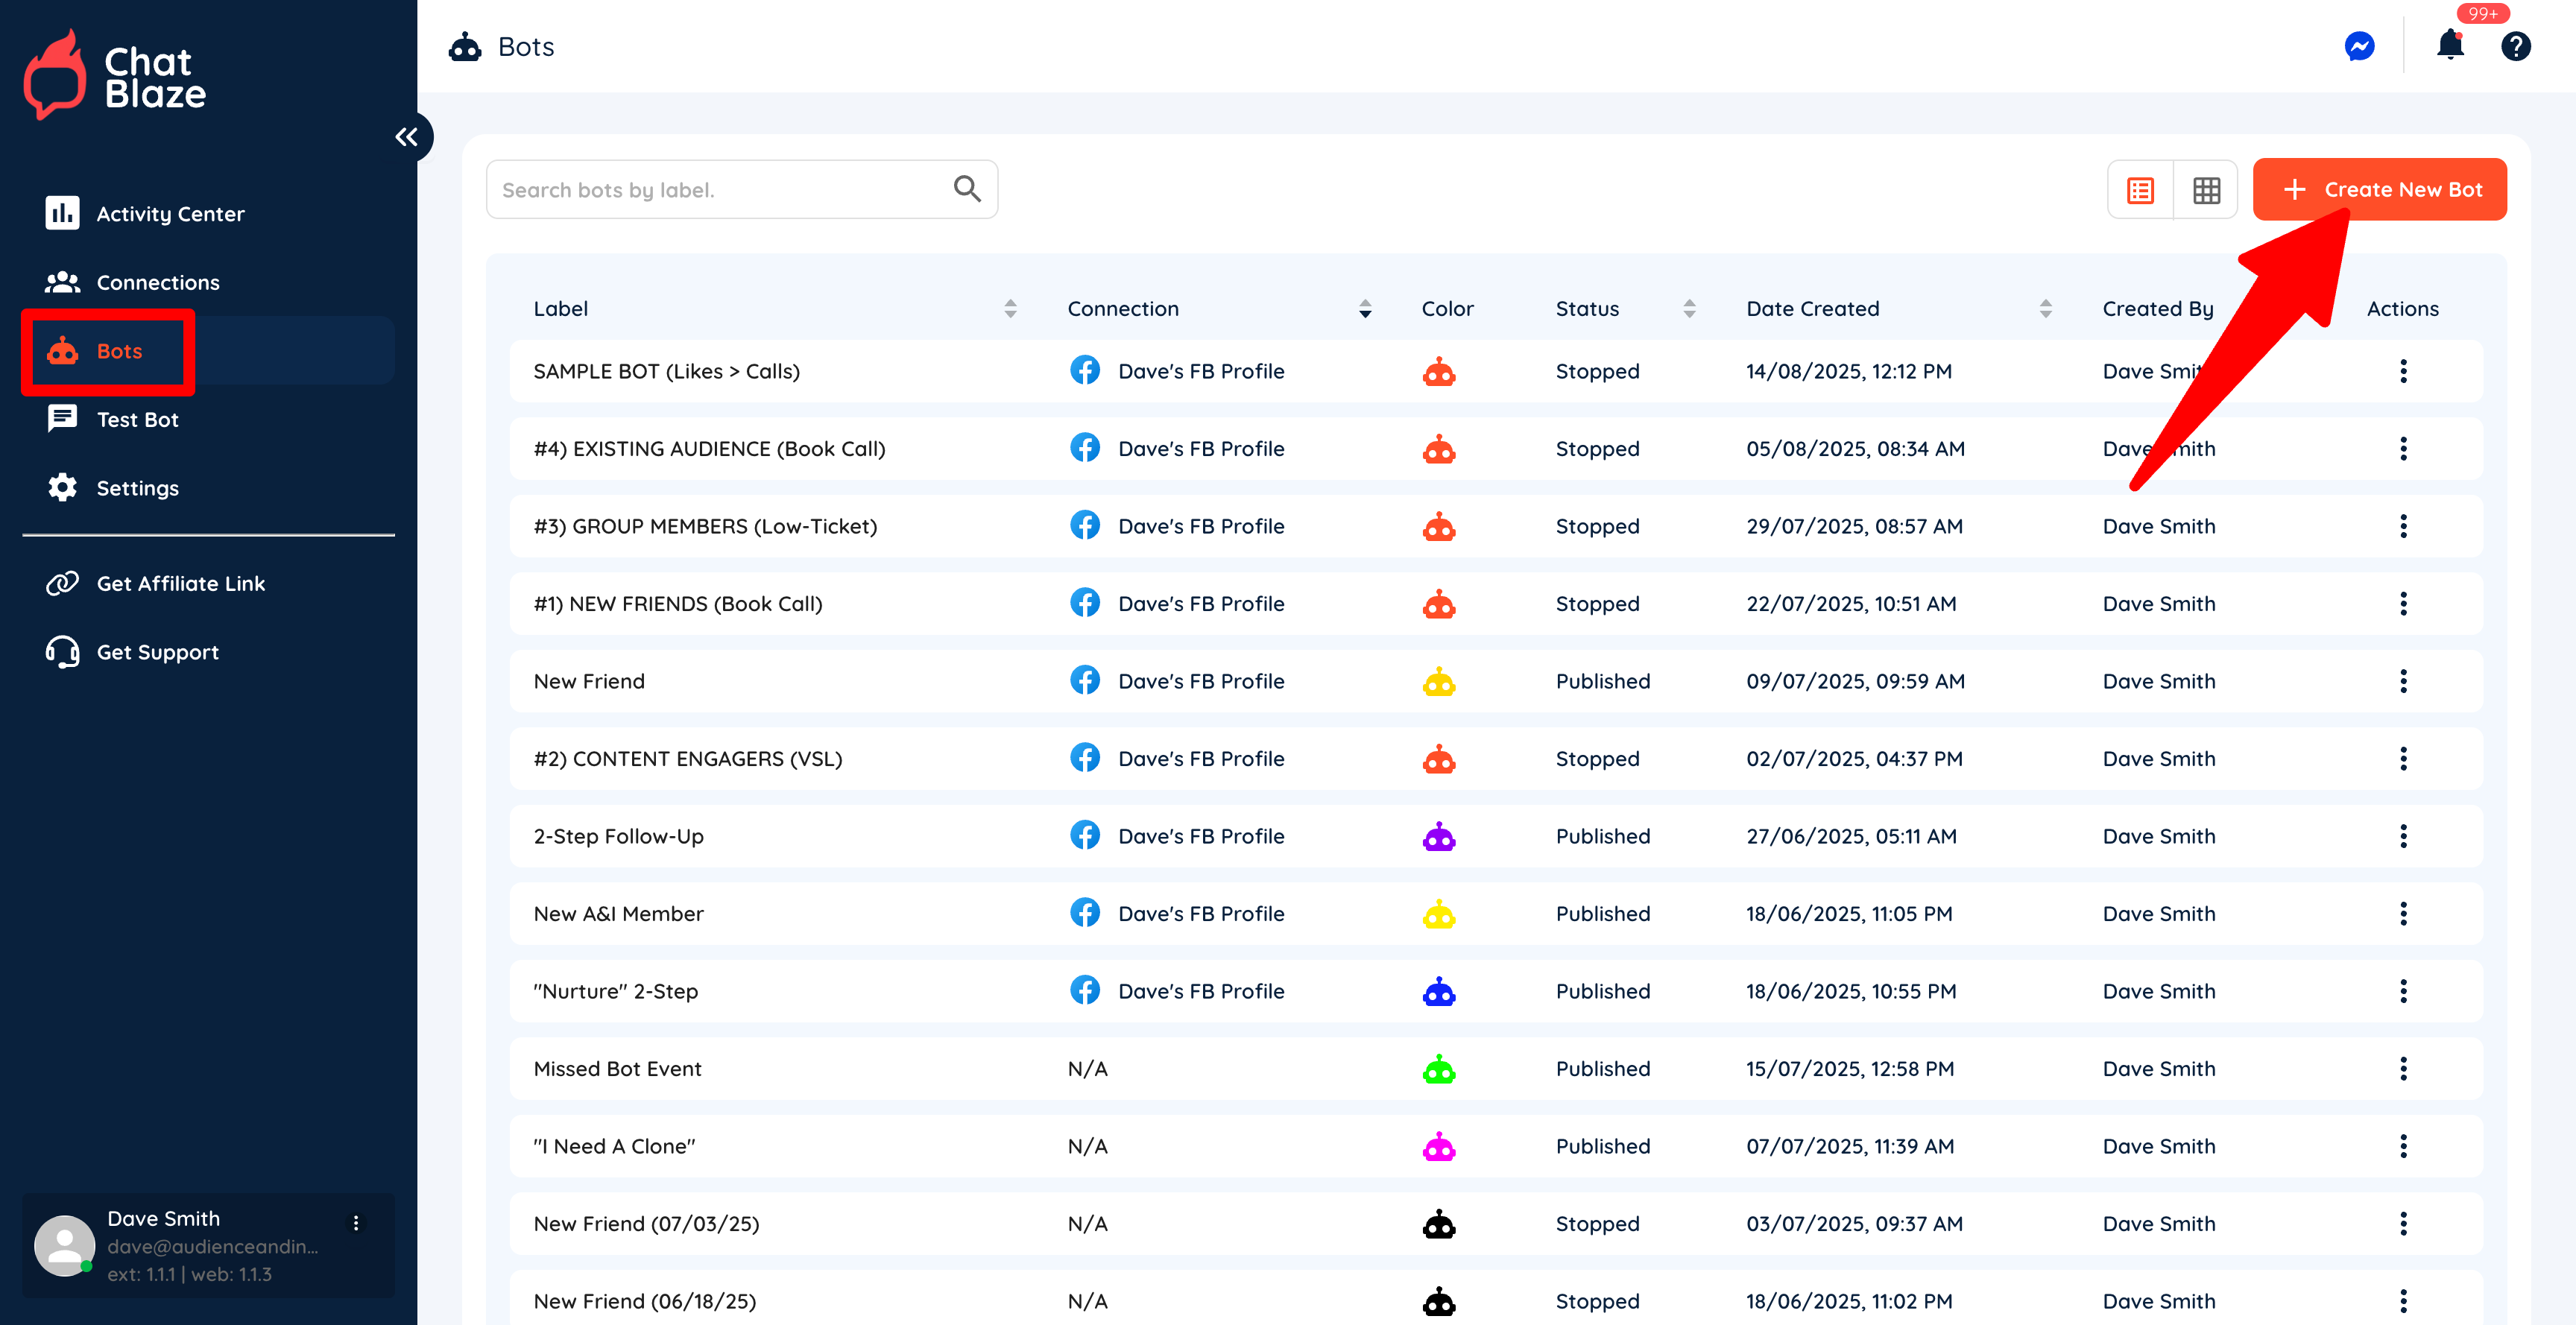The image size is (2576, 1325).
Task: Sort bots by Connection column
Action: tap(1364, 309)
